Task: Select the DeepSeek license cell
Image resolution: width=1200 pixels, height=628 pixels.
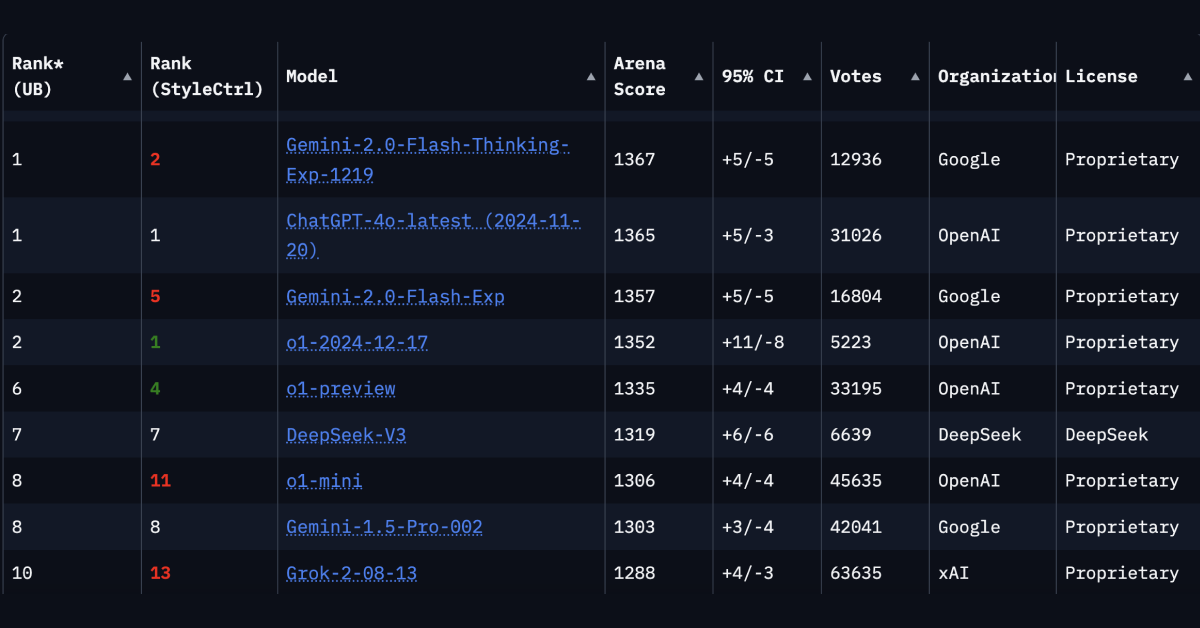Action: [1107, 435]
